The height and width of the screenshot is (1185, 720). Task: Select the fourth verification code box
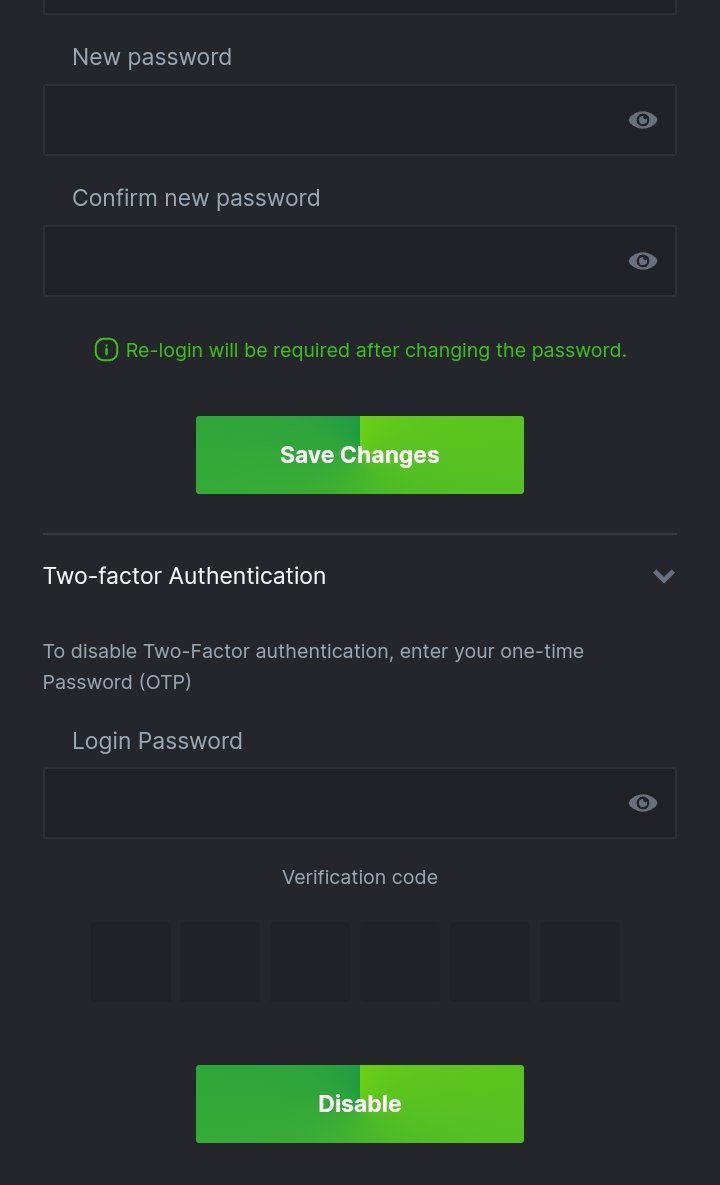tap(400, 962)
